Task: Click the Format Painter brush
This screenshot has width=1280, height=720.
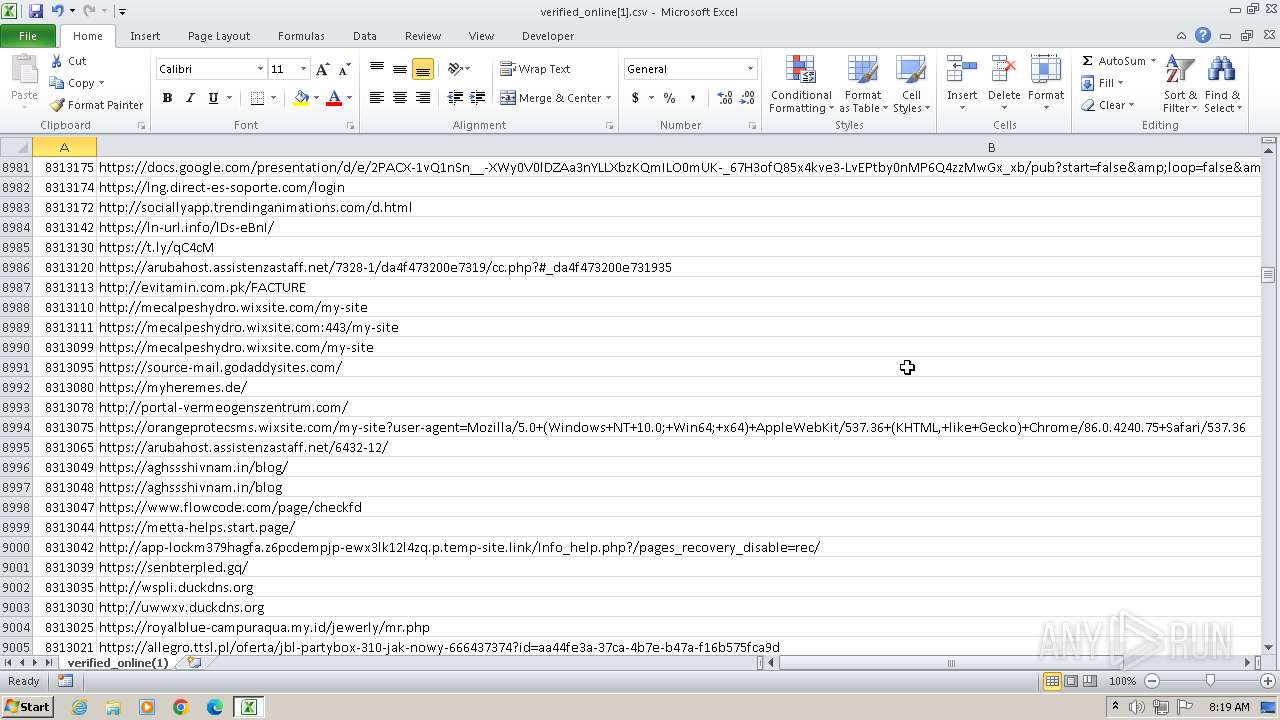Action: coord(58,105)
